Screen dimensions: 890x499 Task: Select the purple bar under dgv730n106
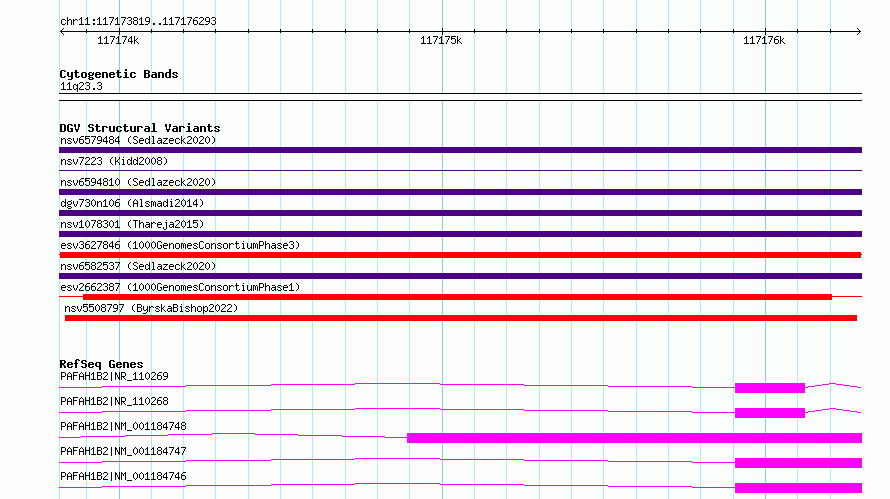460,213
